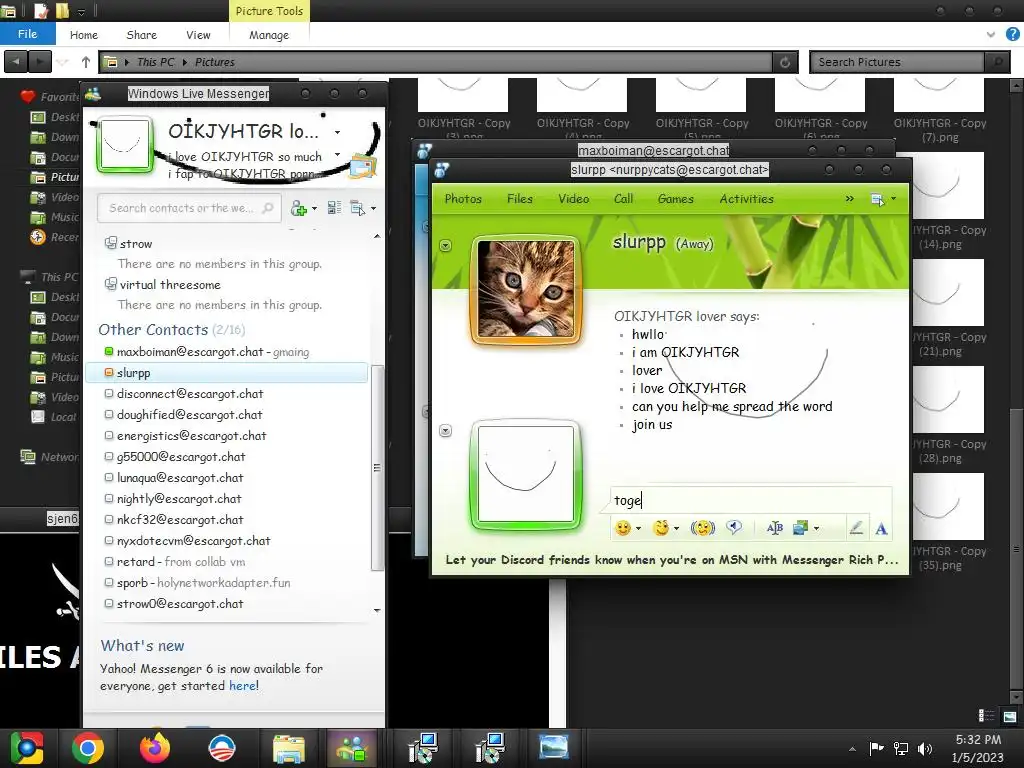Click the refresh button in Explorer address bar
1024x768 pixels.
click(785, 62)
